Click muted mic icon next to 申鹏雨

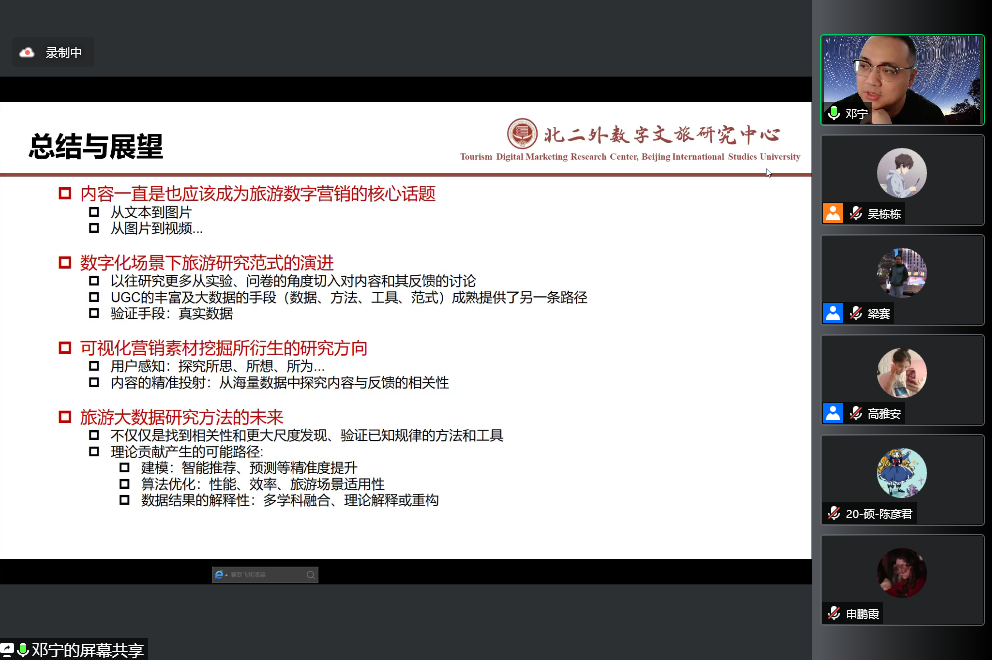coord(833,613)
